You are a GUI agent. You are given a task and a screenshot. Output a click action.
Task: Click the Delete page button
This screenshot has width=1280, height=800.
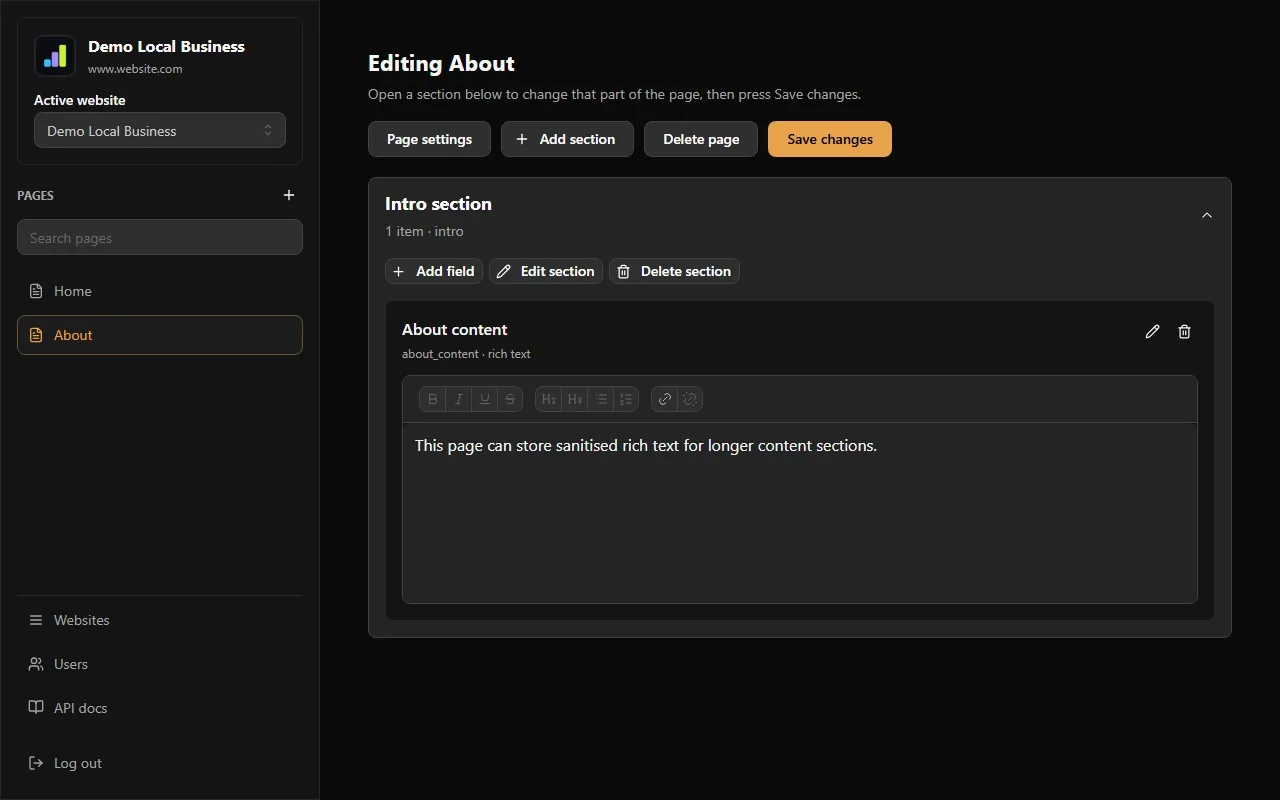701,139
